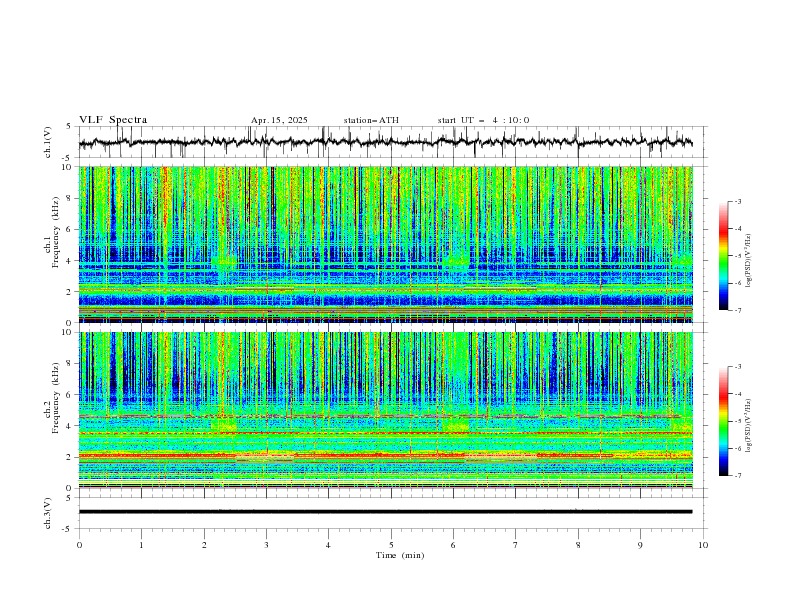This screenshot has width=792, height=612.
Task: Click the "-4" tick on ch.2 colorbar
Action: (x=738, y=394)
